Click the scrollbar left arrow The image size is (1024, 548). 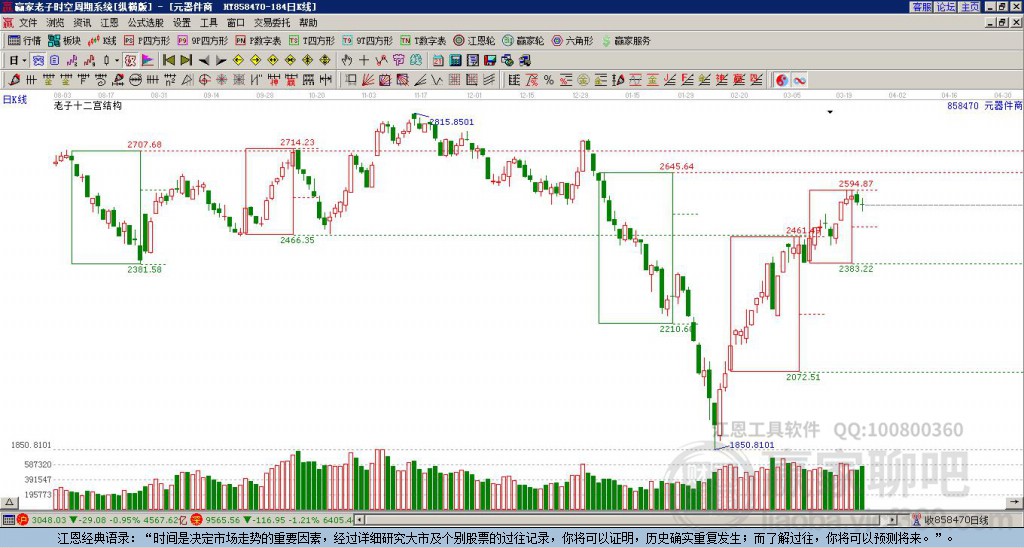pos(359,520)
